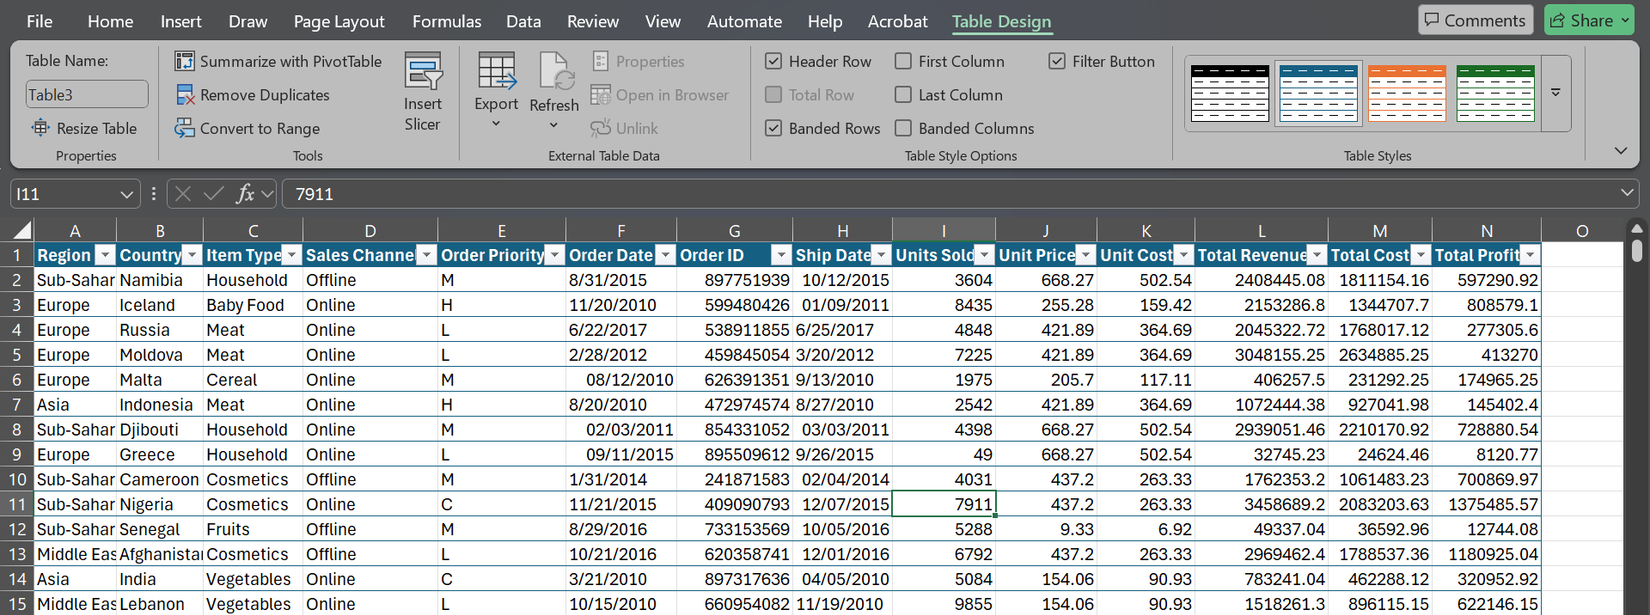
Task: Click the Remove Duplicates icon
Action: (x=184, y=95)
